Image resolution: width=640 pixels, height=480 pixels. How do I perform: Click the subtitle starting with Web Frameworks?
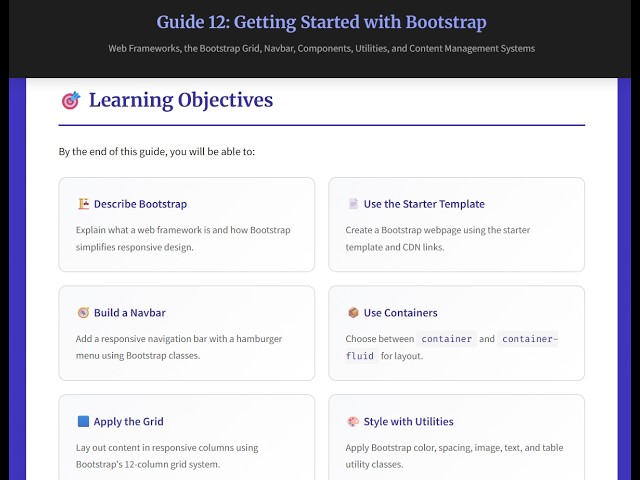(322, 48)
